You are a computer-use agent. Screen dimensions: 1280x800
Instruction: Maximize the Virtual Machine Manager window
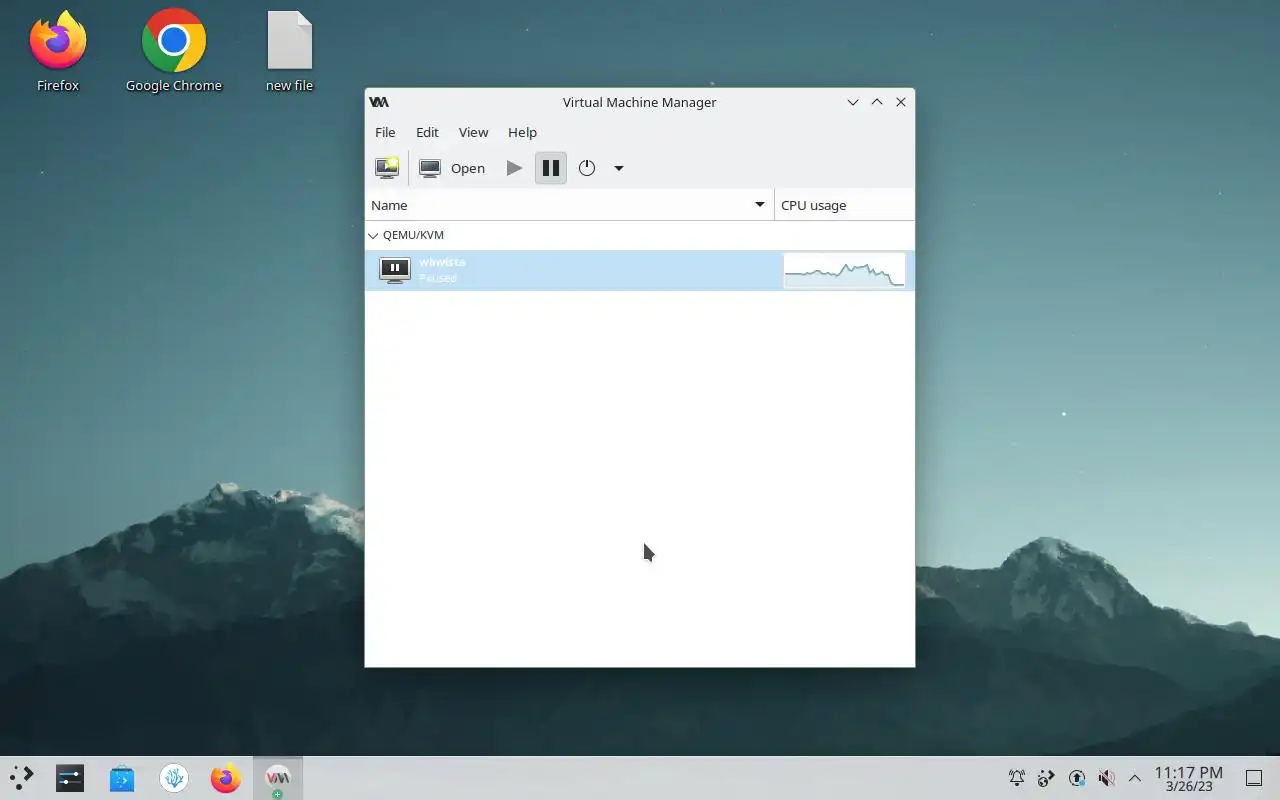tap(877, 102)
